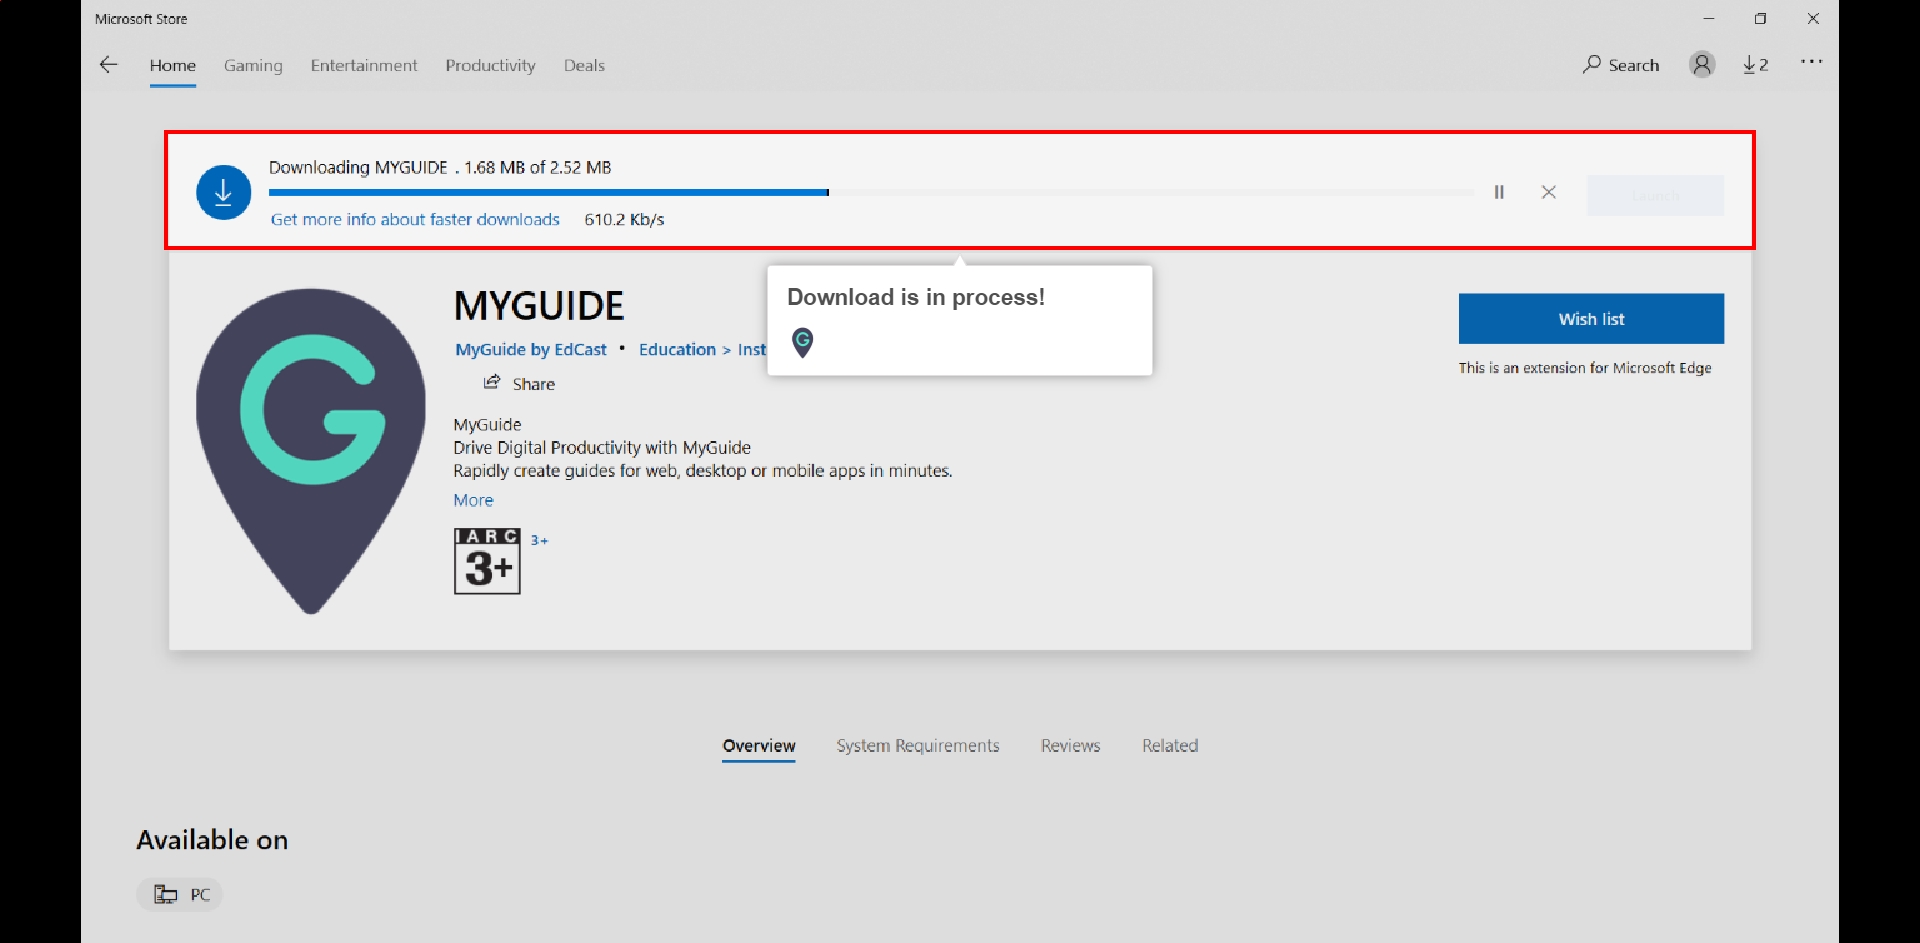
Task: Pause the MYGUIDE download
Action: pos(1499,192)
